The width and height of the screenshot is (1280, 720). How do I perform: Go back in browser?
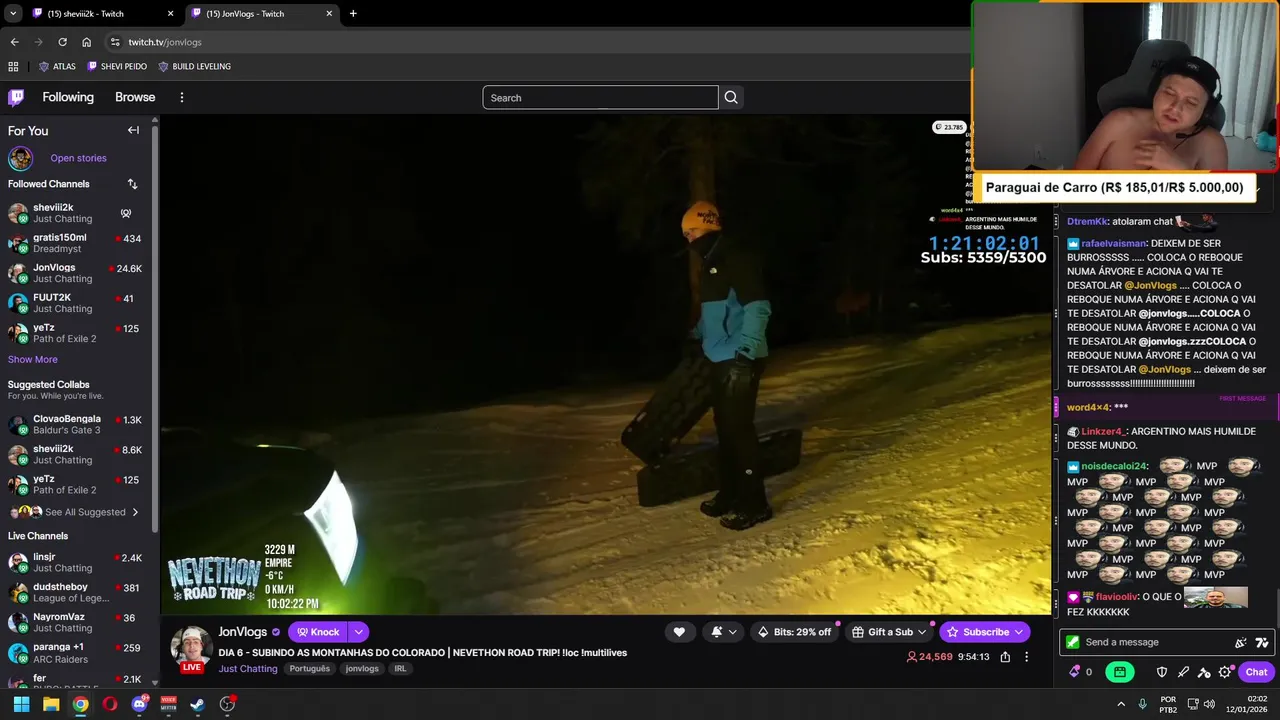click(x=14, y=42)
